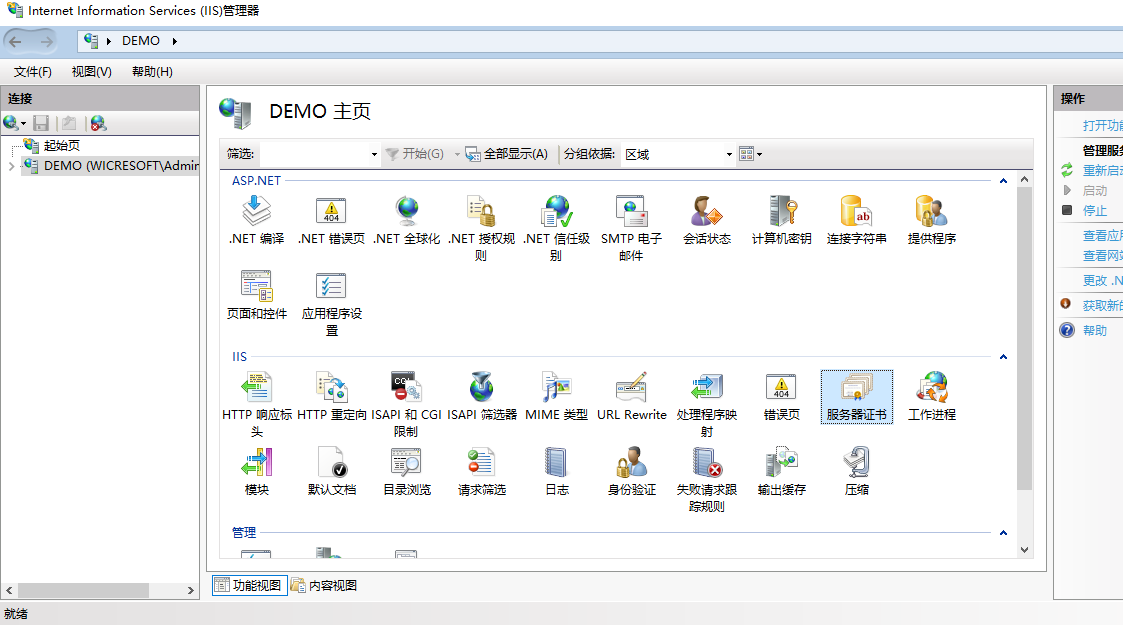Click the 帮助 link in actions pane
Image resolution: width=1123 pixels, height=625 pixels.
1094,330
